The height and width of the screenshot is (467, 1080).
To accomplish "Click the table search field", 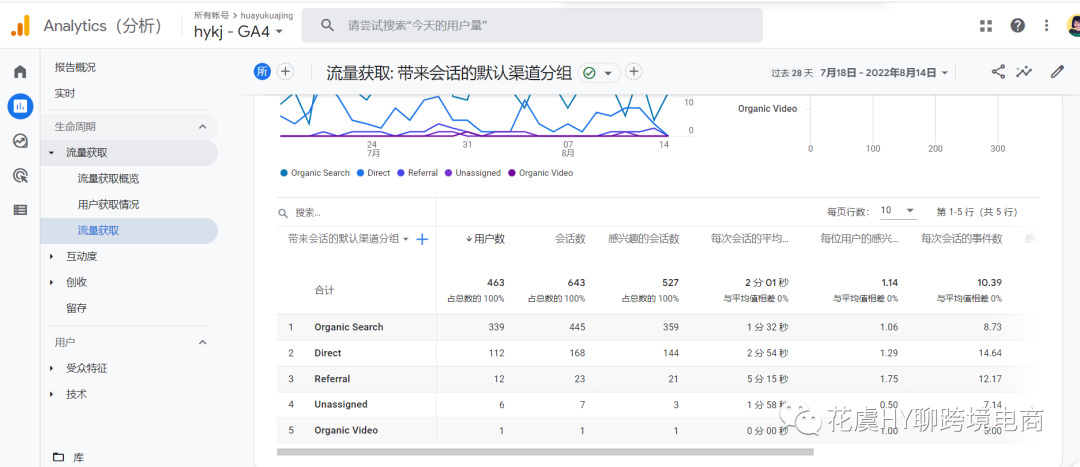I will tap(350, 213).
